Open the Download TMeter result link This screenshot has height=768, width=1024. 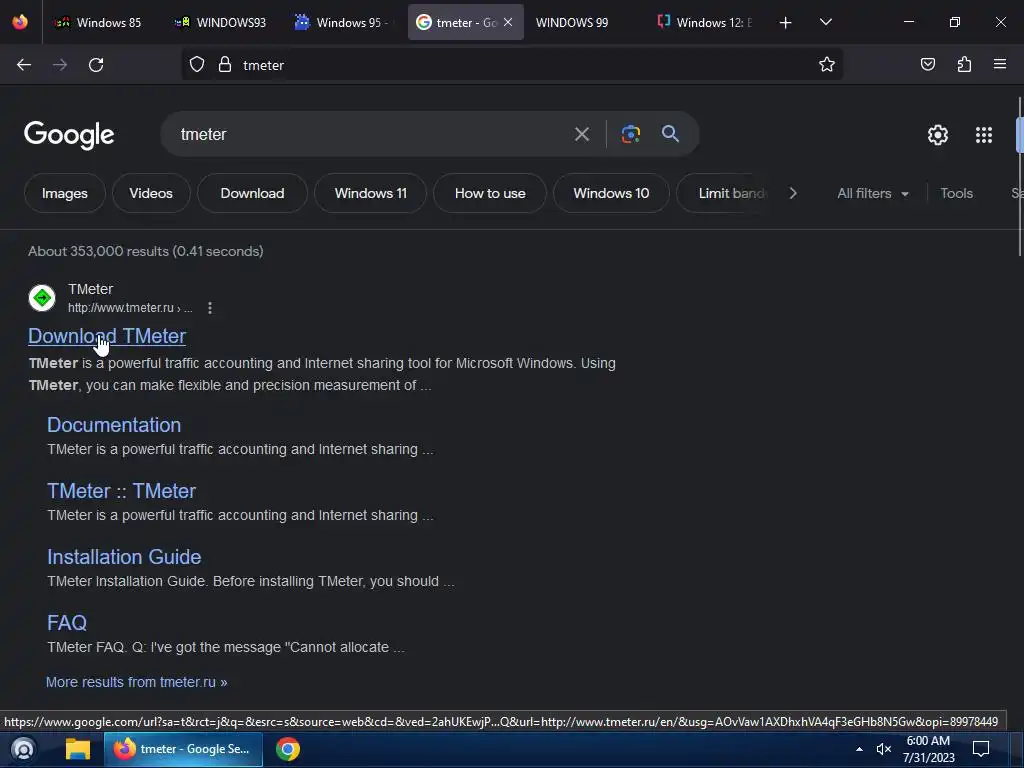point(107,336)
